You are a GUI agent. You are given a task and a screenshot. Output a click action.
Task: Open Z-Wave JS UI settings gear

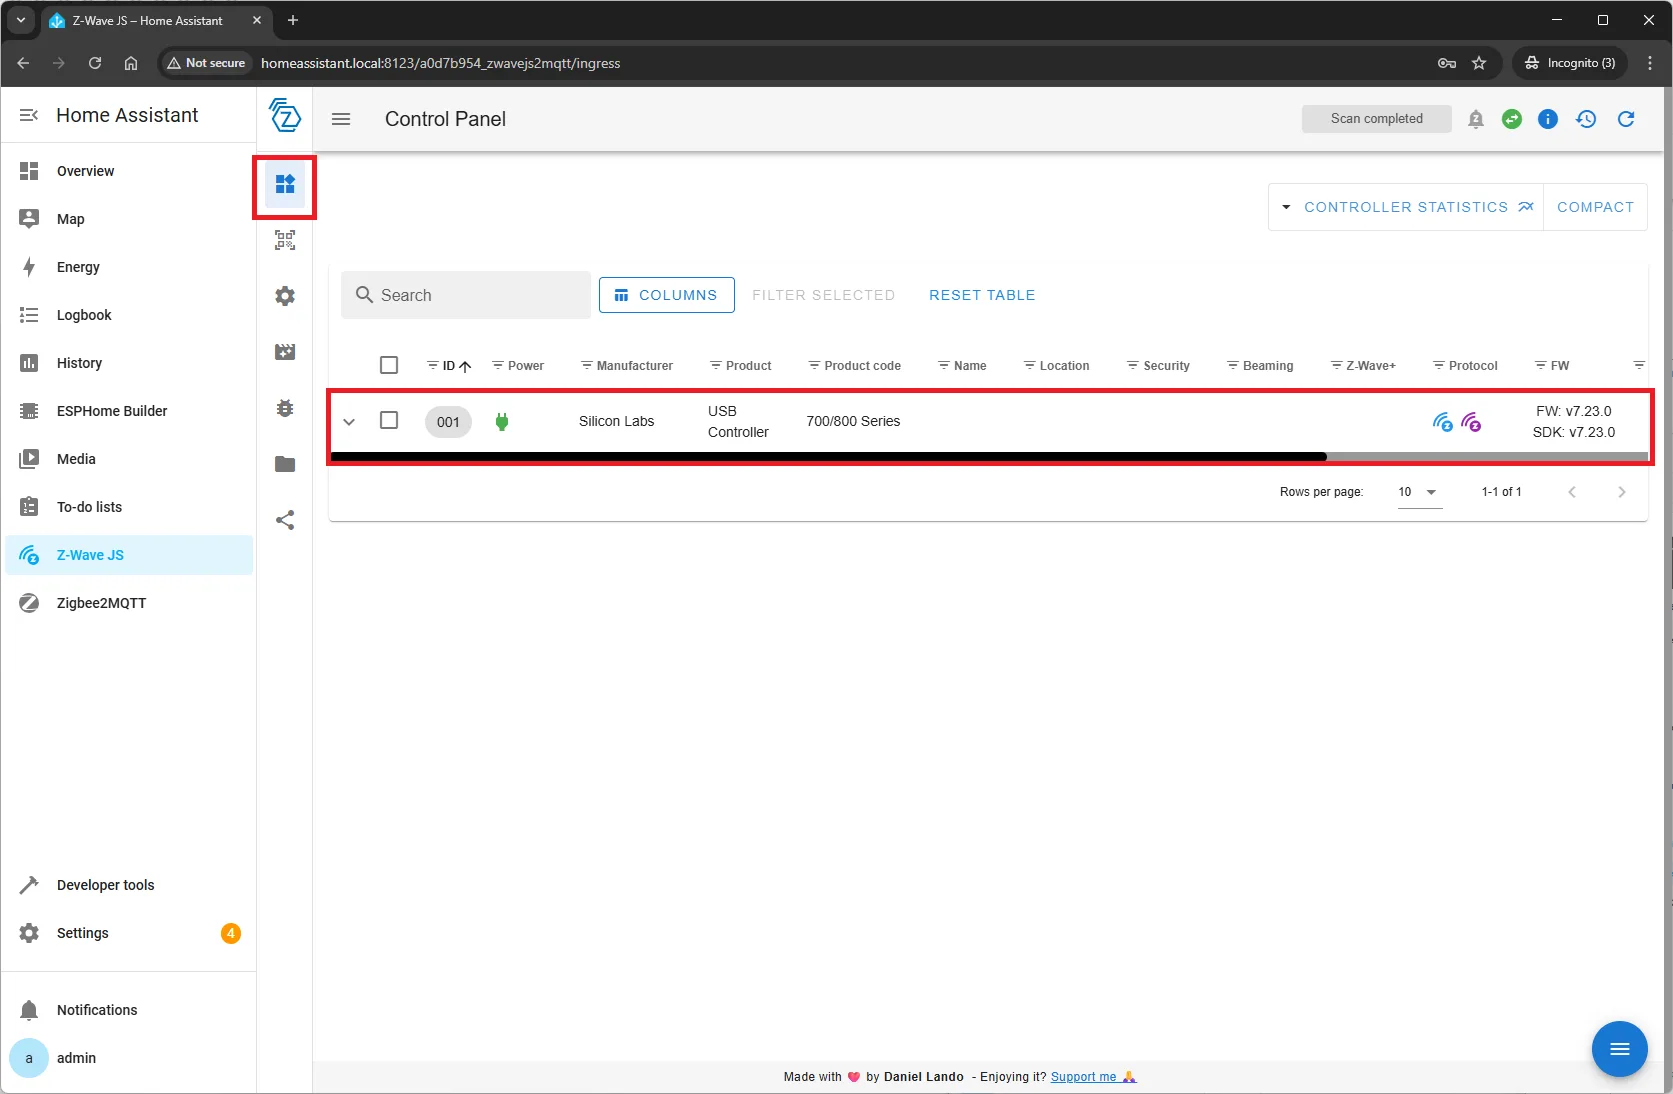pyautogui.click(x=285, y=296)
